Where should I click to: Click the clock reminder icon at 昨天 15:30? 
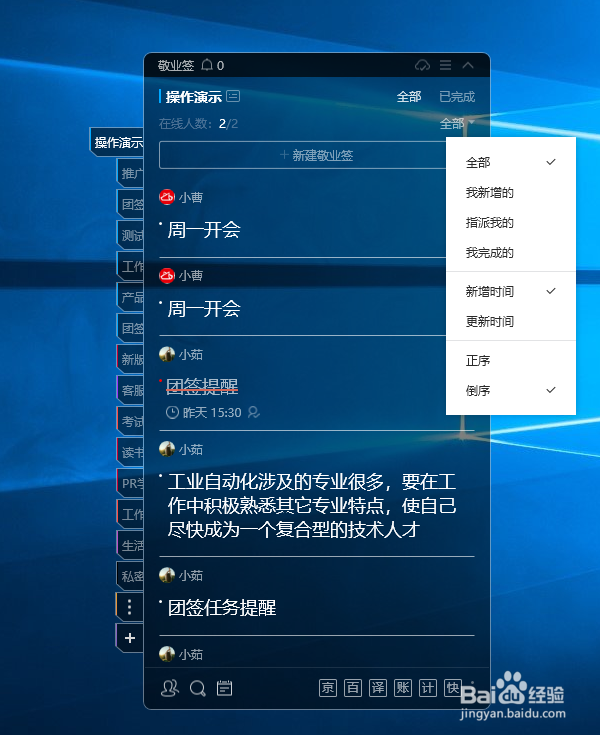point(172,412)
